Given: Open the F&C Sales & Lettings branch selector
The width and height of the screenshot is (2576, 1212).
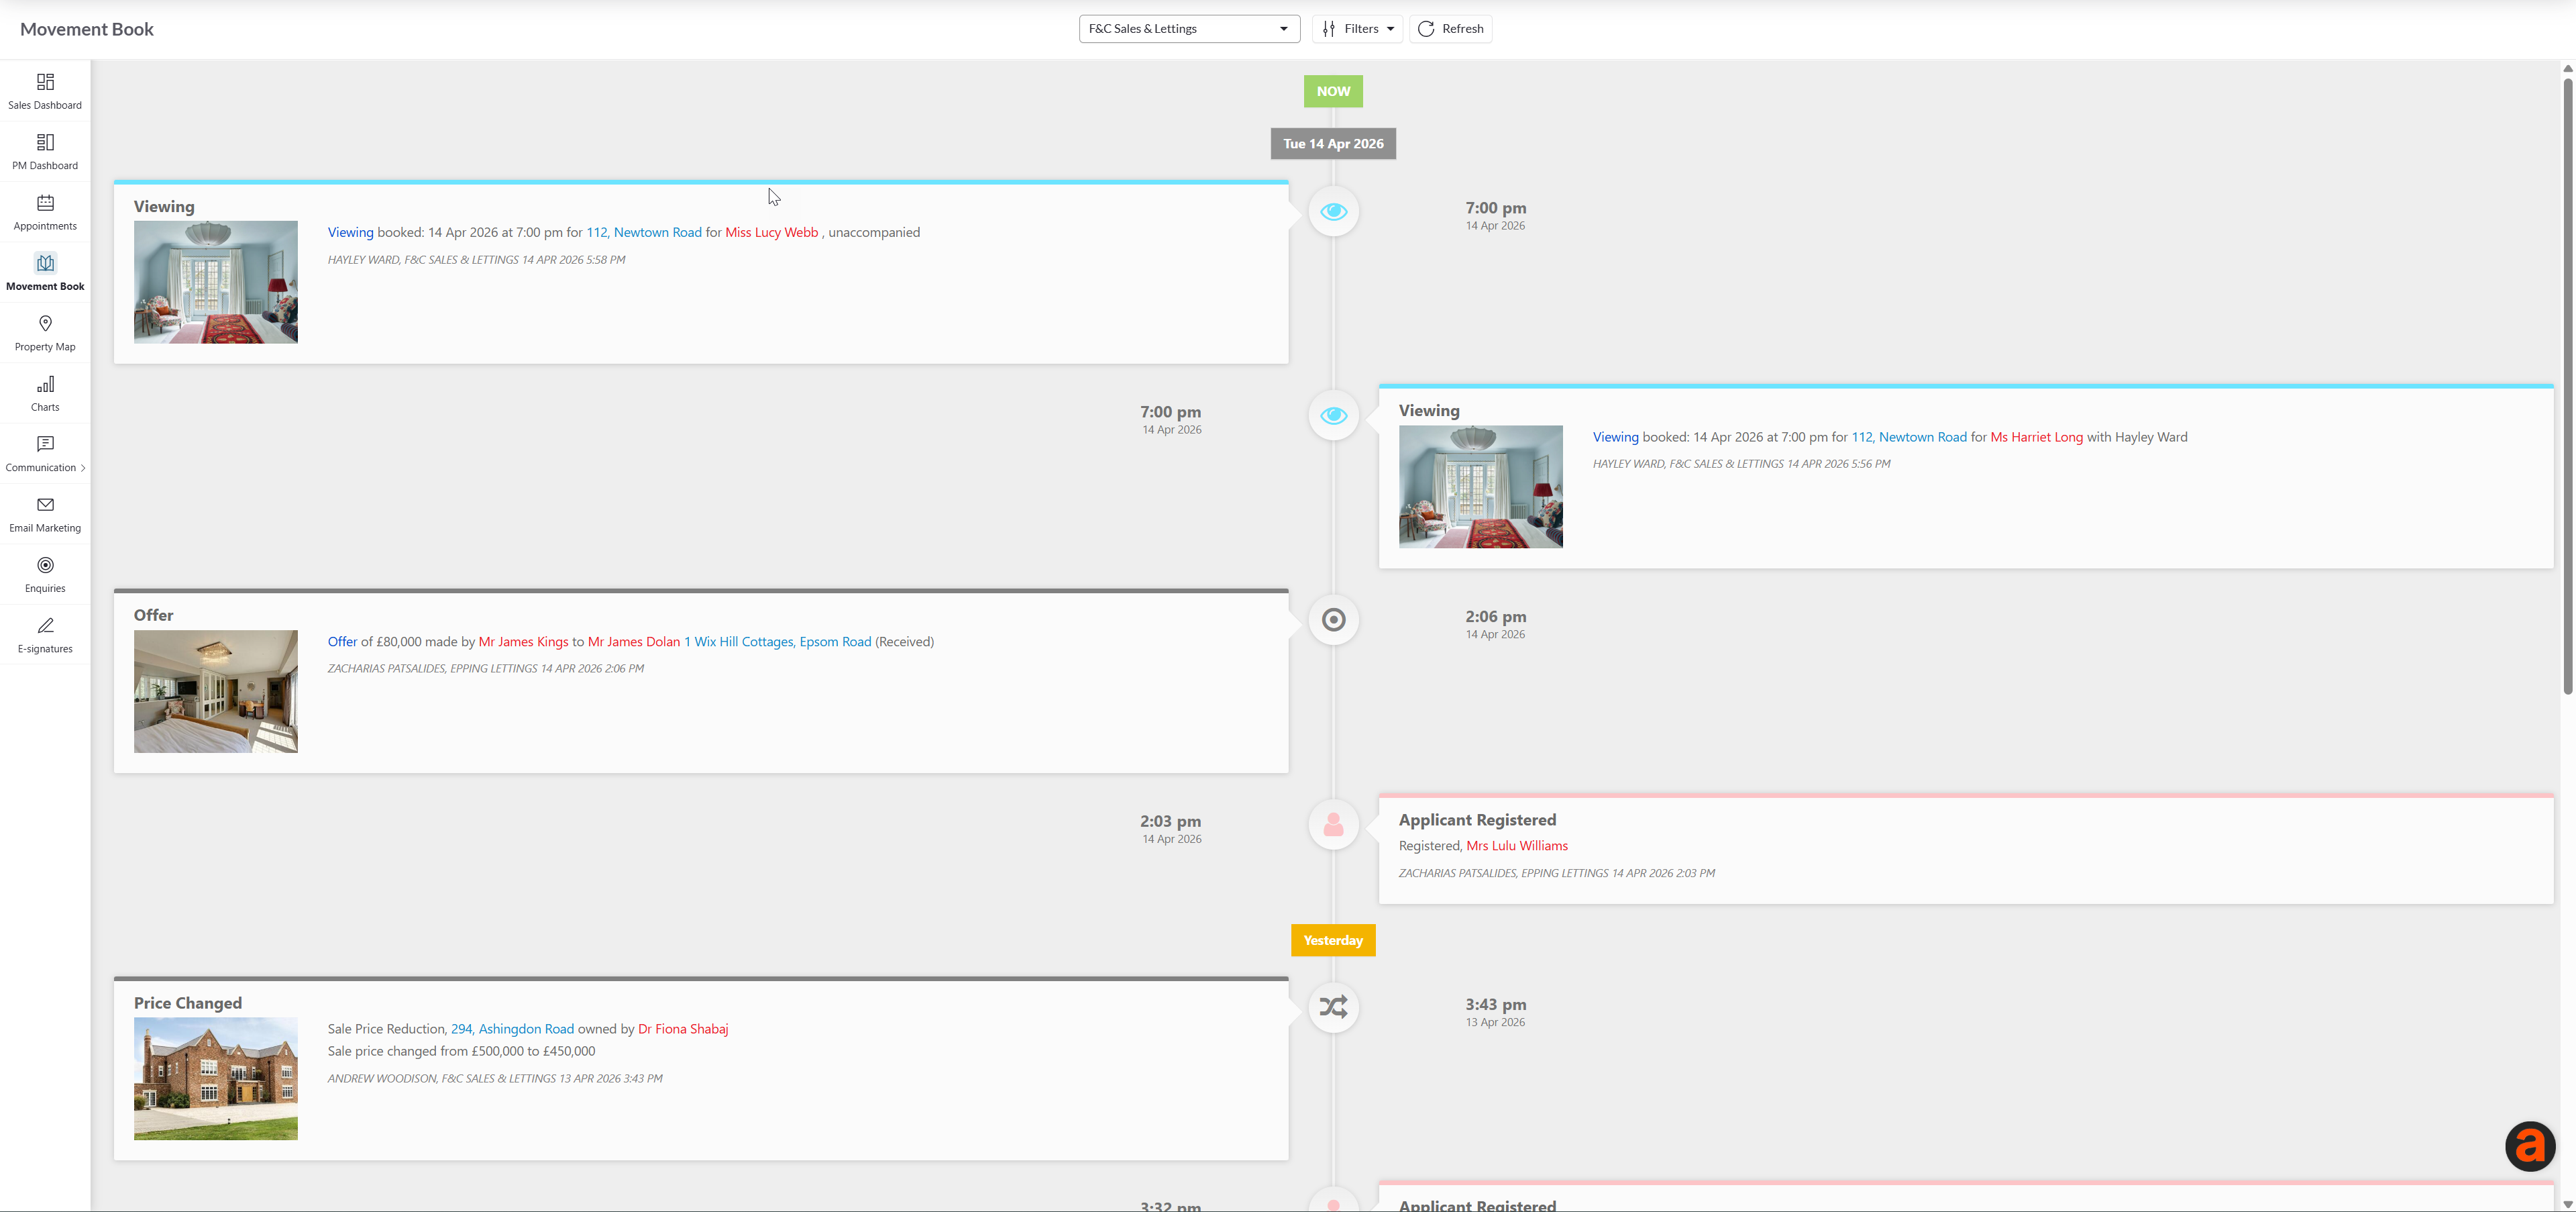Looking at the screenshot, I should pyautogui.click(x=1189, y=29).
